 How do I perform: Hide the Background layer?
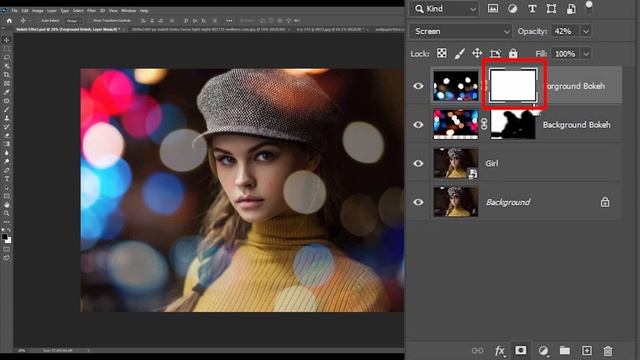click(418, 202)
